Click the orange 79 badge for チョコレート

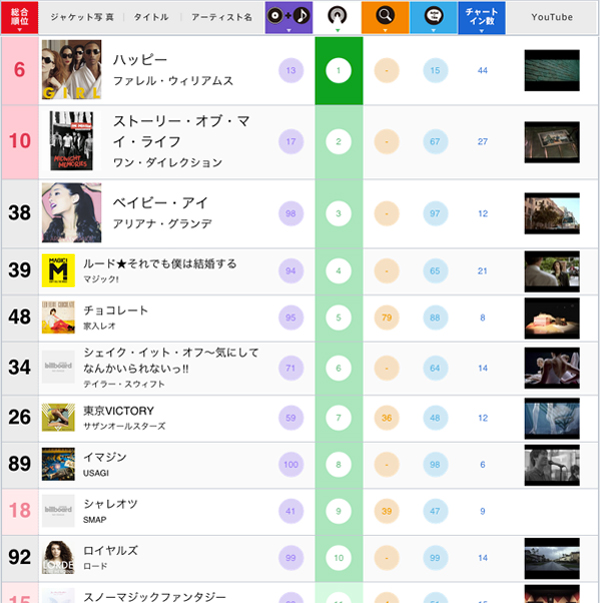385,318
